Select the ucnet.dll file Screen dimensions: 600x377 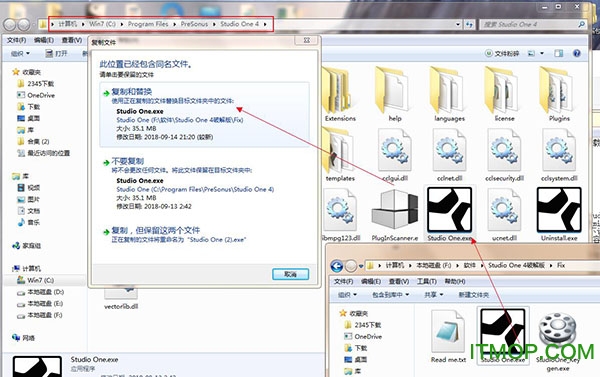click(x=504, y=215)
